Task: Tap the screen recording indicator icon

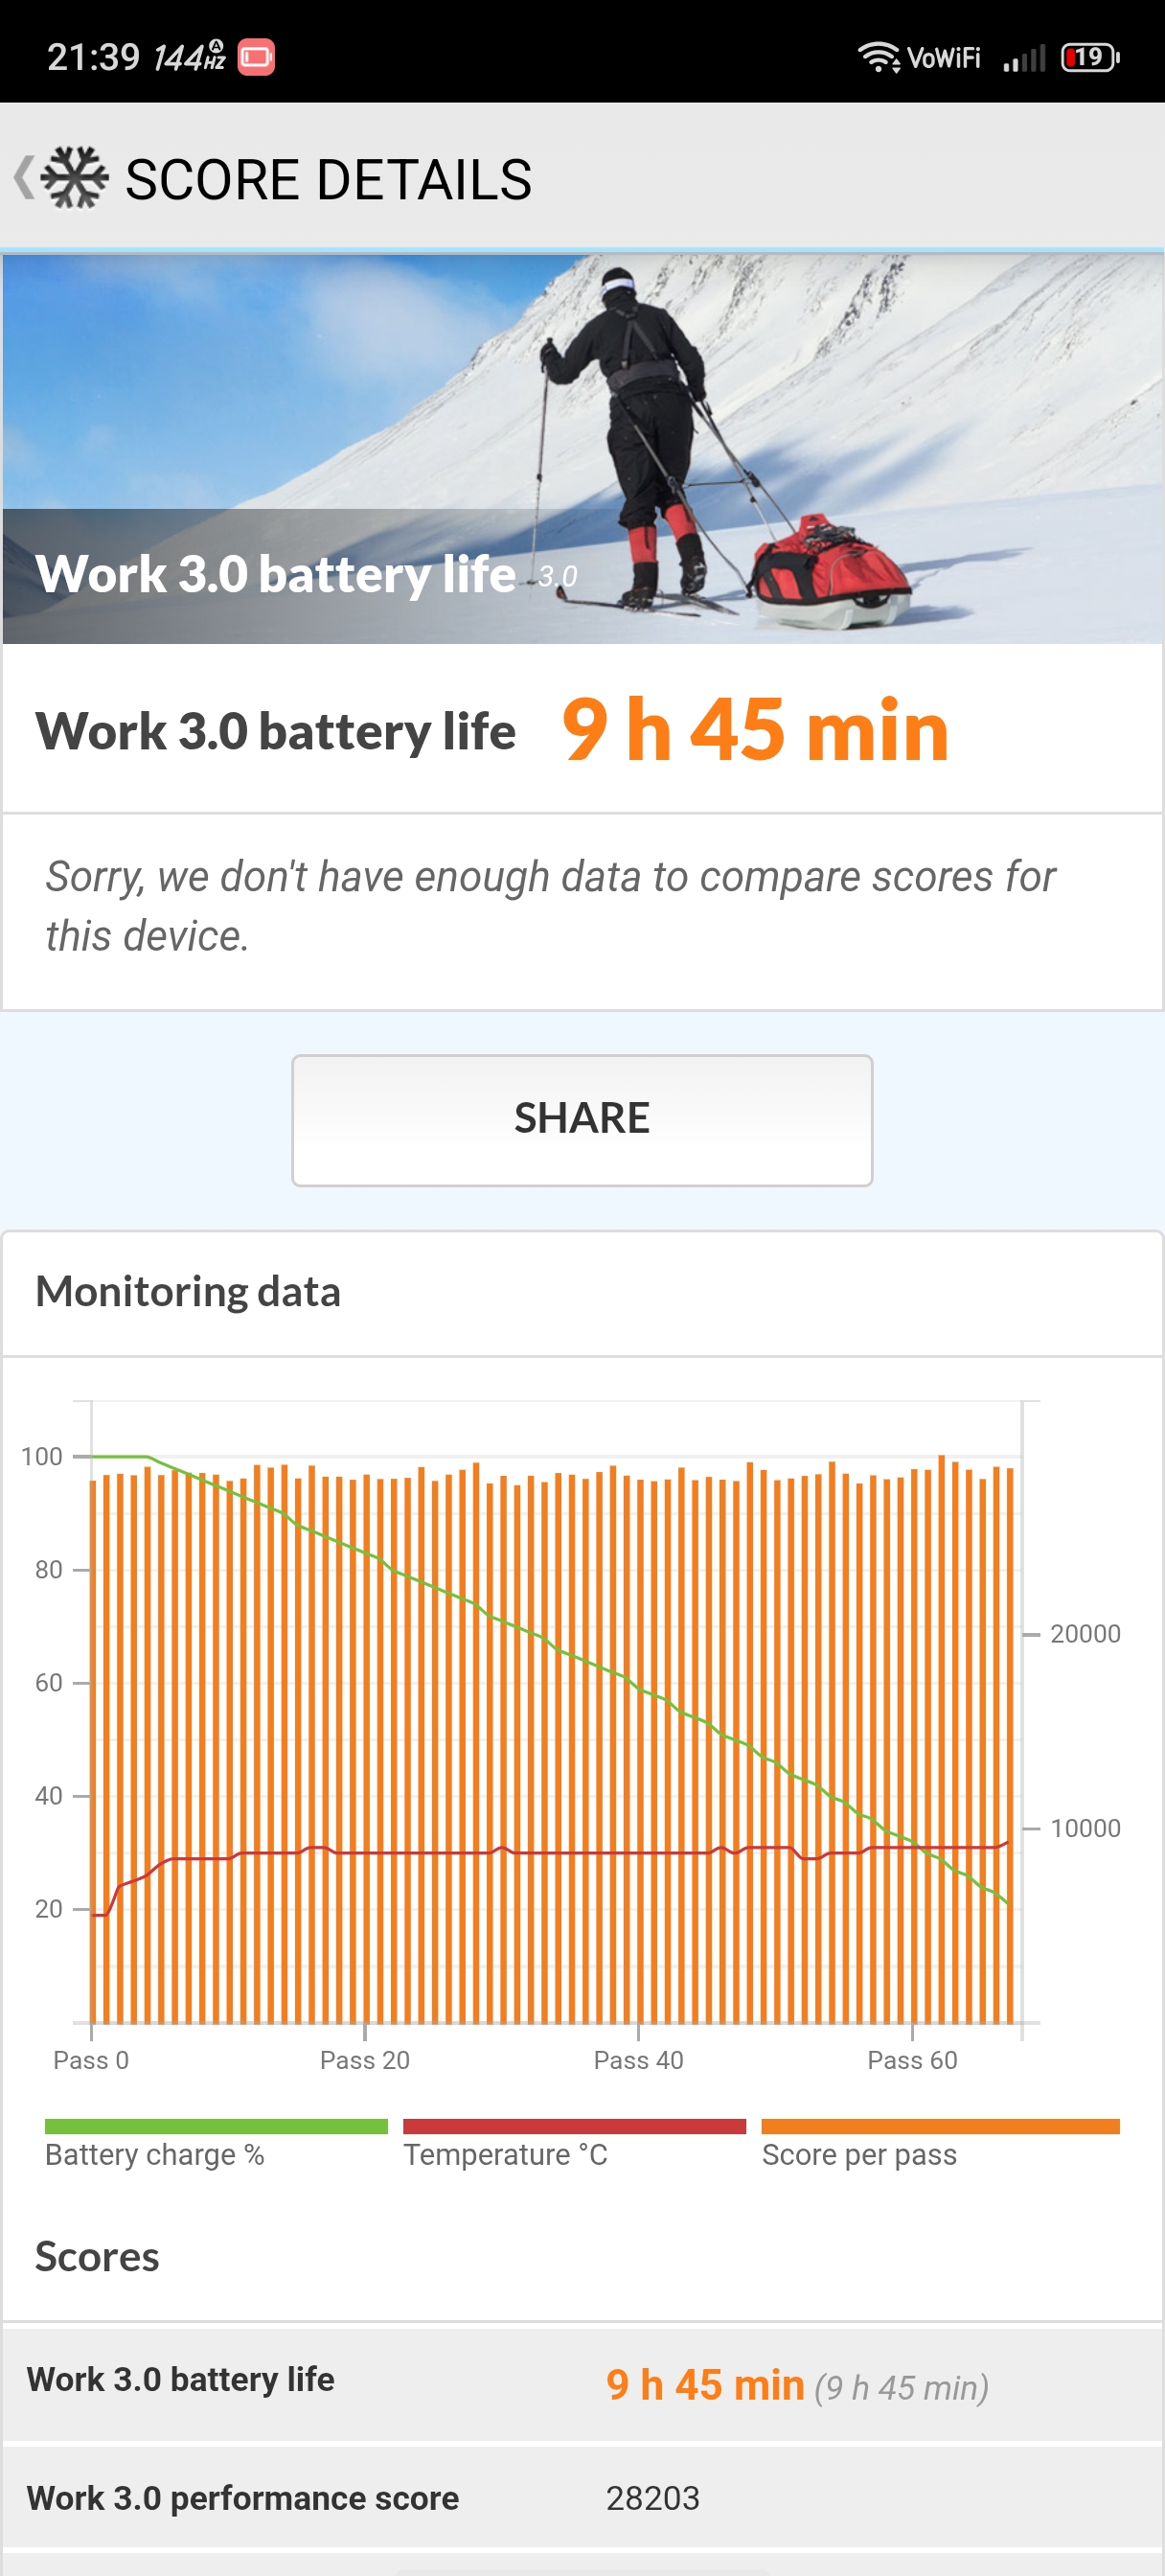Action: point(256,57)
